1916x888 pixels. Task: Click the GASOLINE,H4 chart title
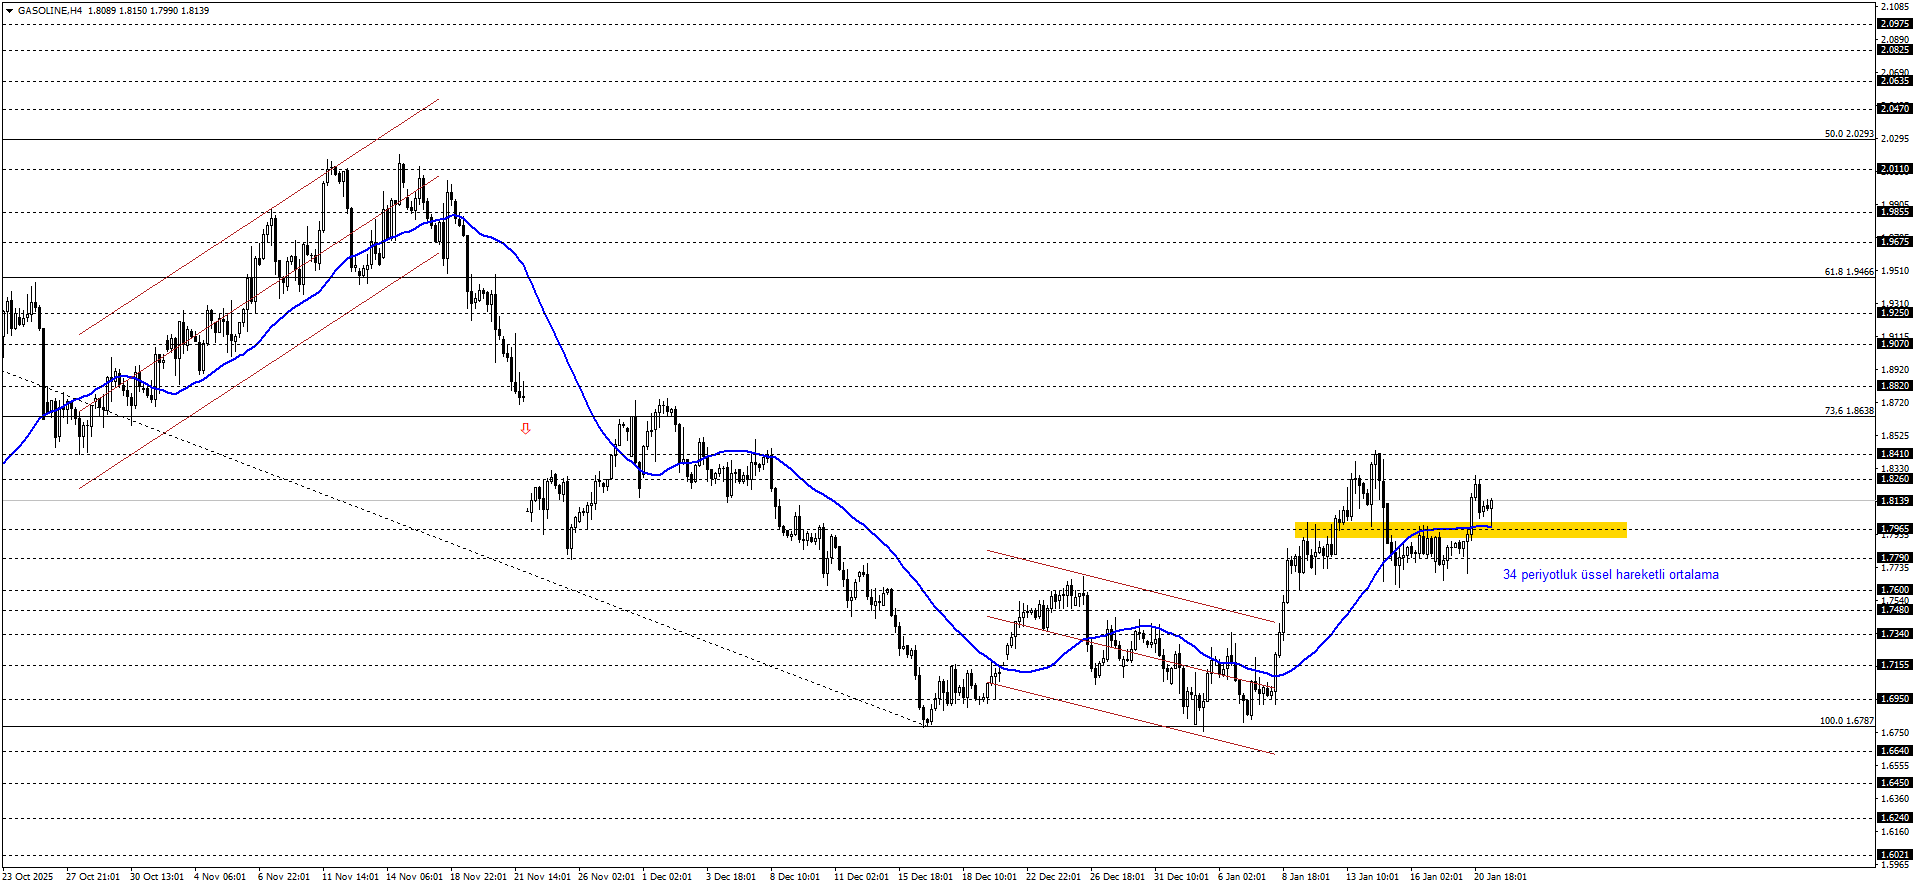click(50, 11)
